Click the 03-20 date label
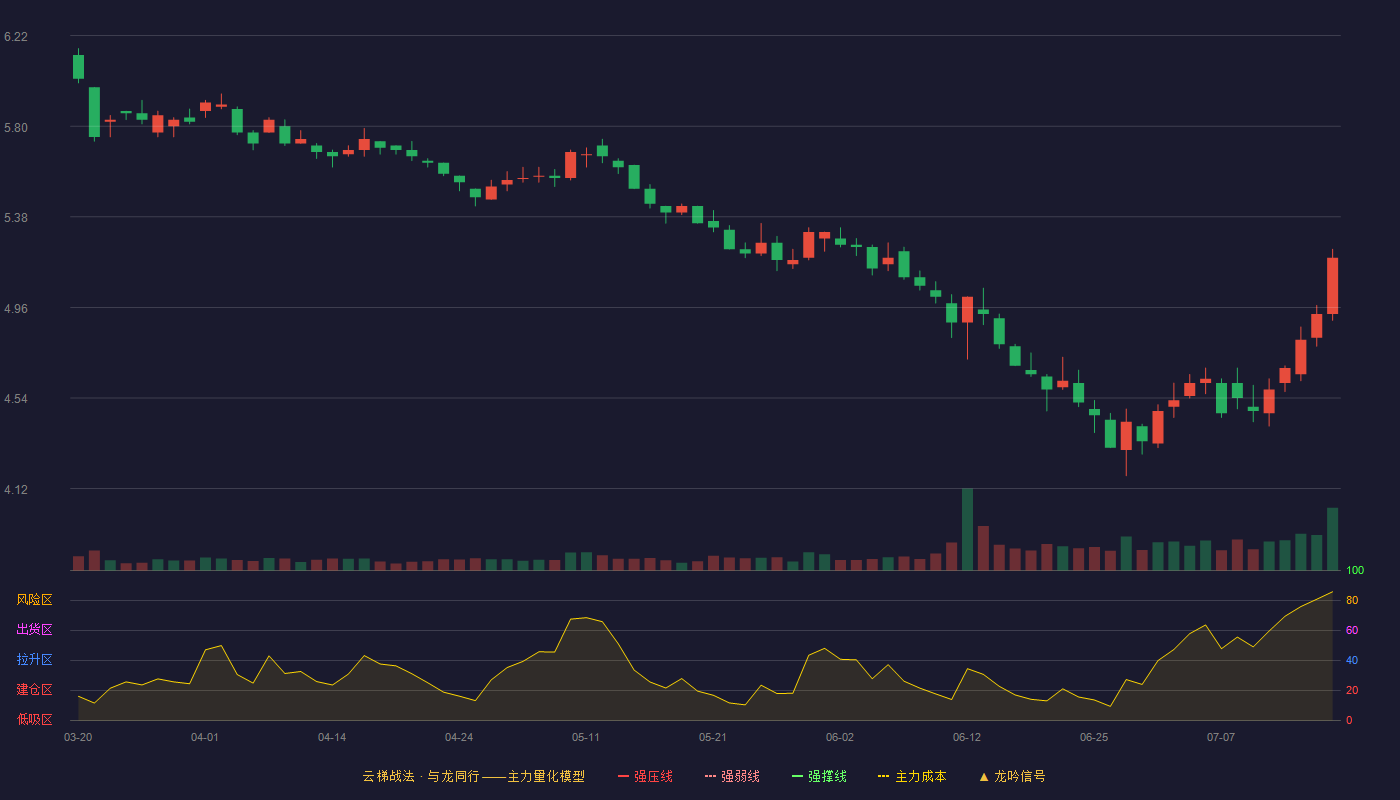Viewport: 1400px width, 800px height. pyautogui.click(x=78, y=737)
